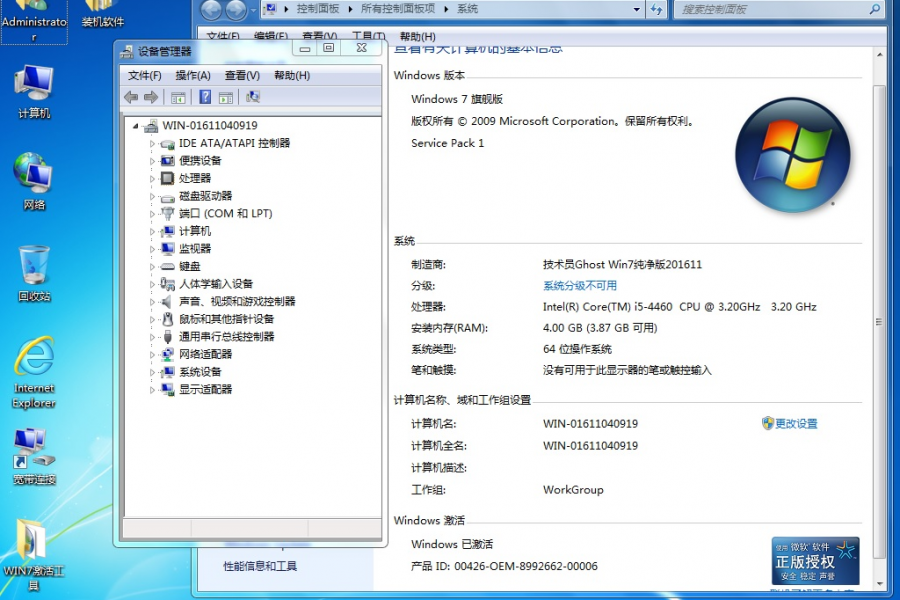The width and height of the screenshot is (900, 600).
Task: Click the properties pane toolbar icon
Action: (x=226, y=98)
